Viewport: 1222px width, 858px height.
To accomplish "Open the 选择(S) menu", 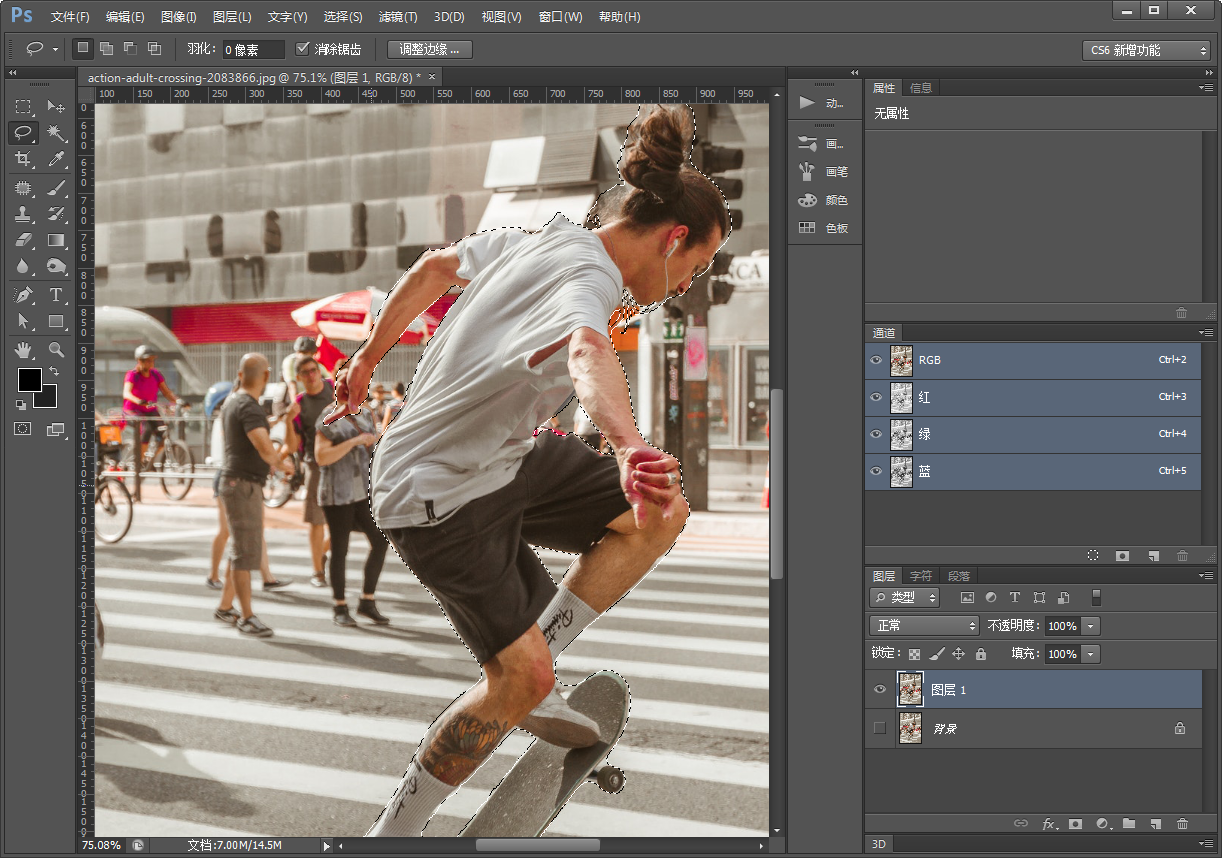I will point(343,17).
